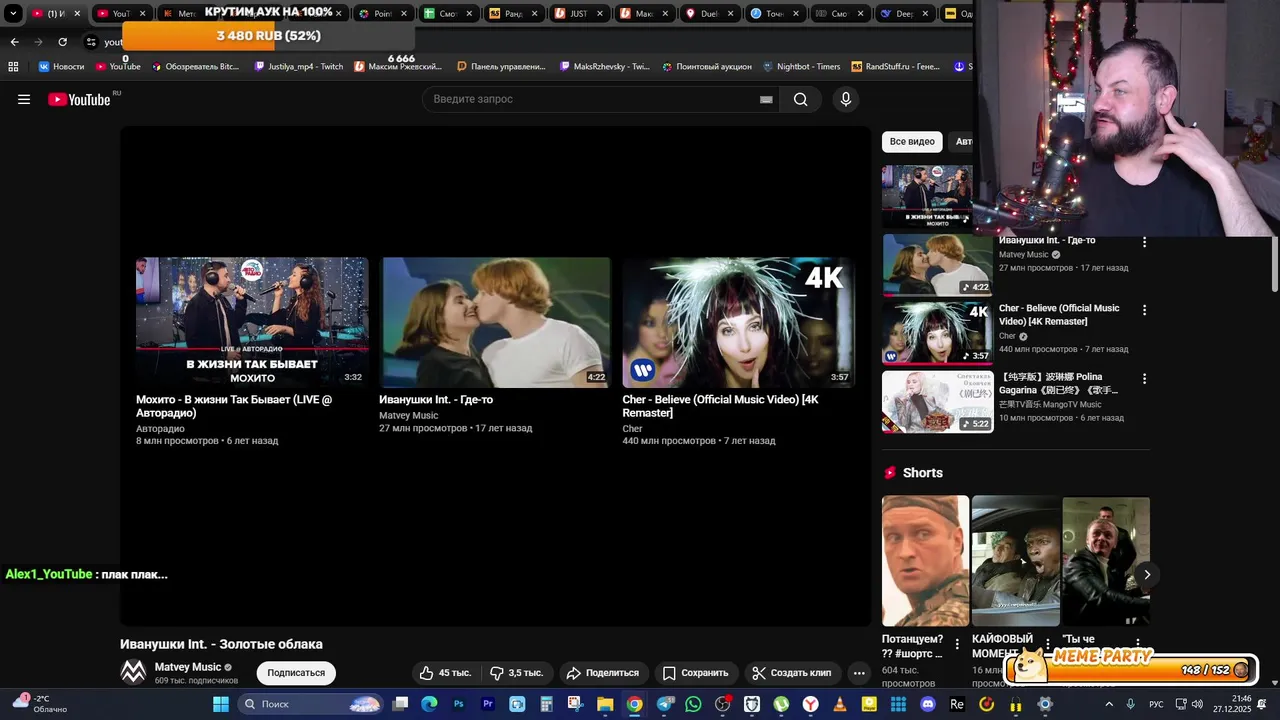Like the video with 45 тыс. likes
This screenshot has width=1280, height=720.
pos(445,673)
